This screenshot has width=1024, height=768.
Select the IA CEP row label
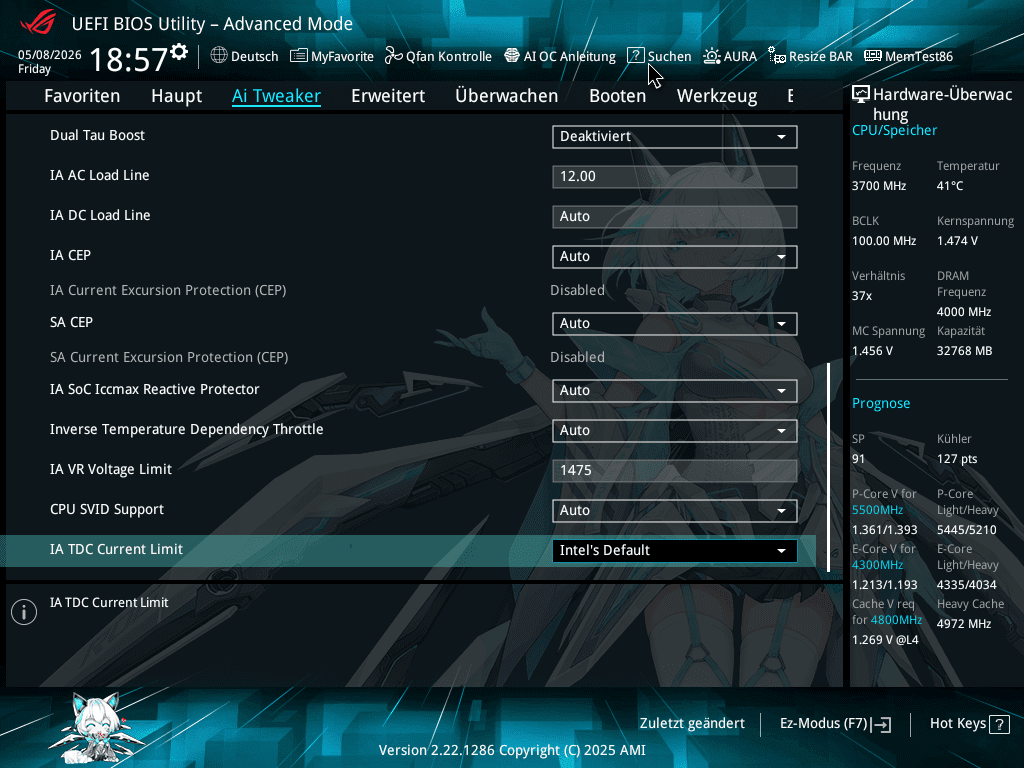point(70,255)
